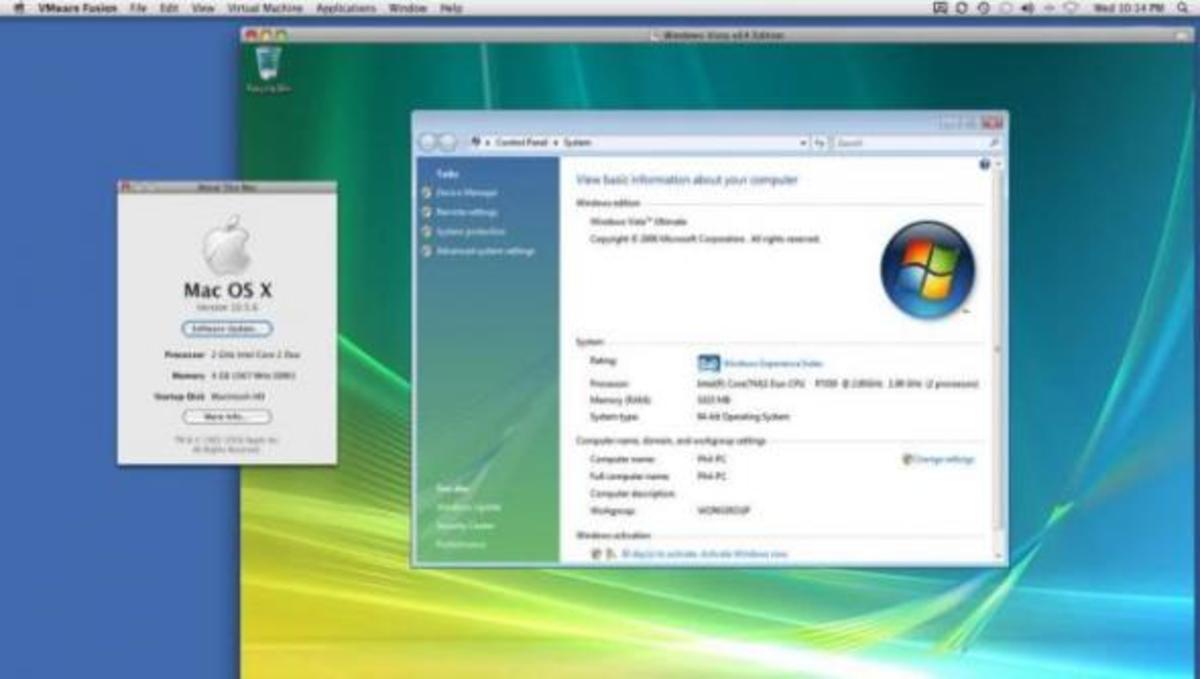1200x679 pixels.
Task: Open the Applications menu
Action: click(346, 8)
